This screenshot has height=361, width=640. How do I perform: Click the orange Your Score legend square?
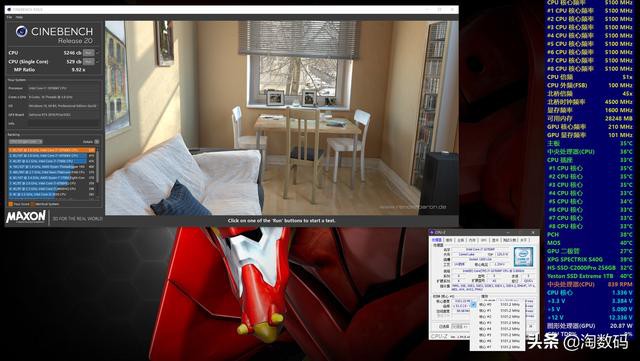(11, 204)
